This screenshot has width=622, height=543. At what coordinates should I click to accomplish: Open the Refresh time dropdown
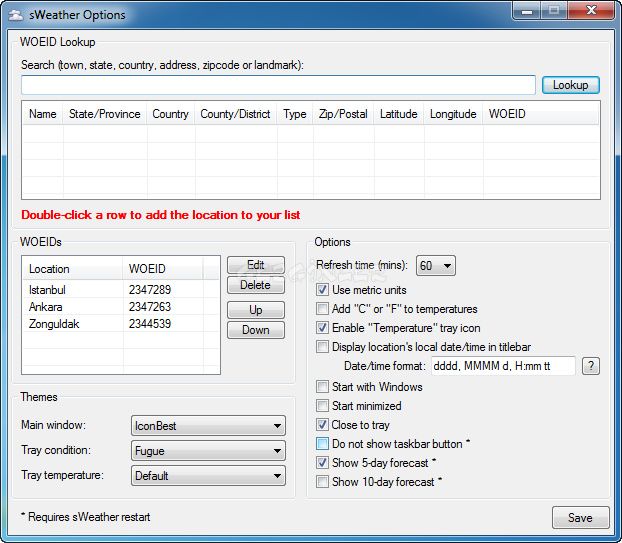[436, 265]
